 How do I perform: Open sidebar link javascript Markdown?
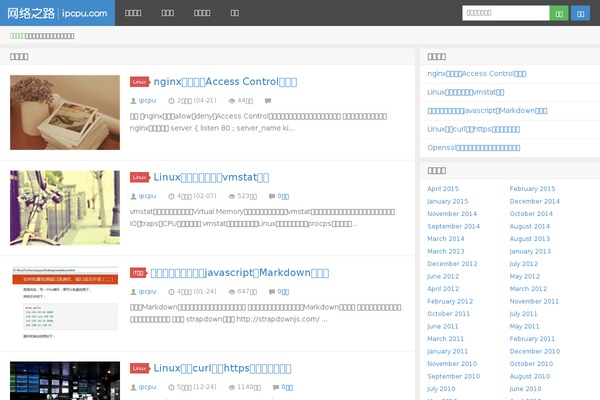[487, 111]
